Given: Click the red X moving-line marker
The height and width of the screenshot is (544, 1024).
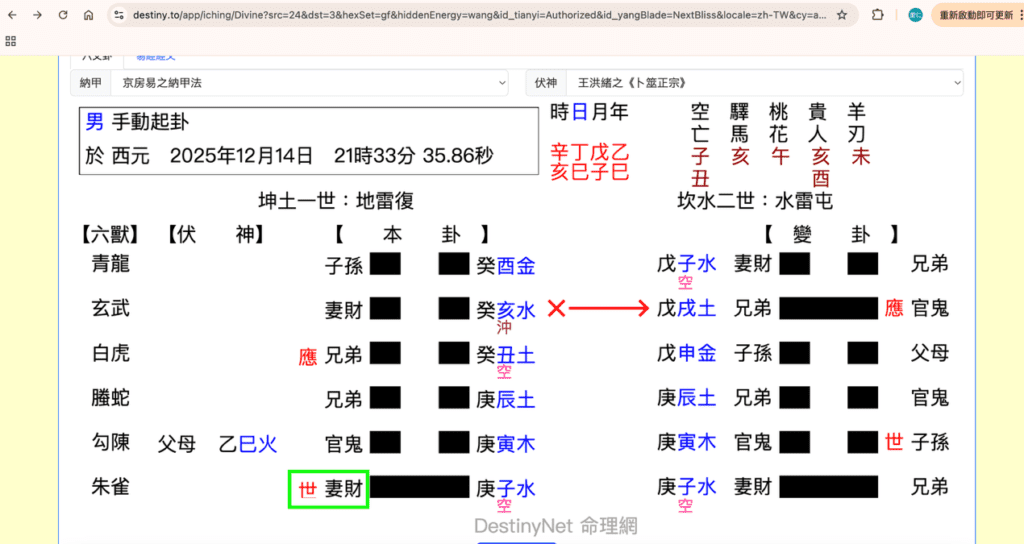Looking at the screenshot, I should tap(557, 309).
